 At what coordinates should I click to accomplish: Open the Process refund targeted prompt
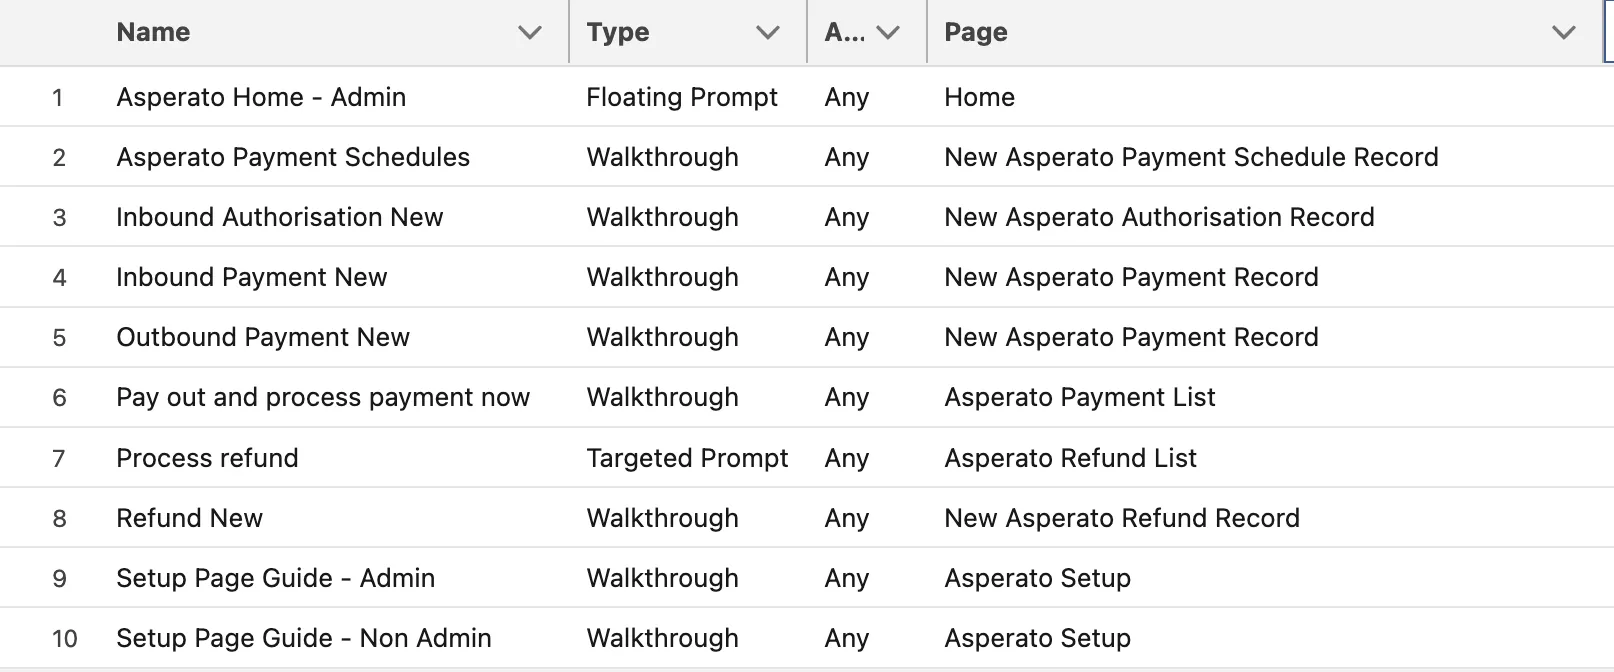tap(207, 458)
